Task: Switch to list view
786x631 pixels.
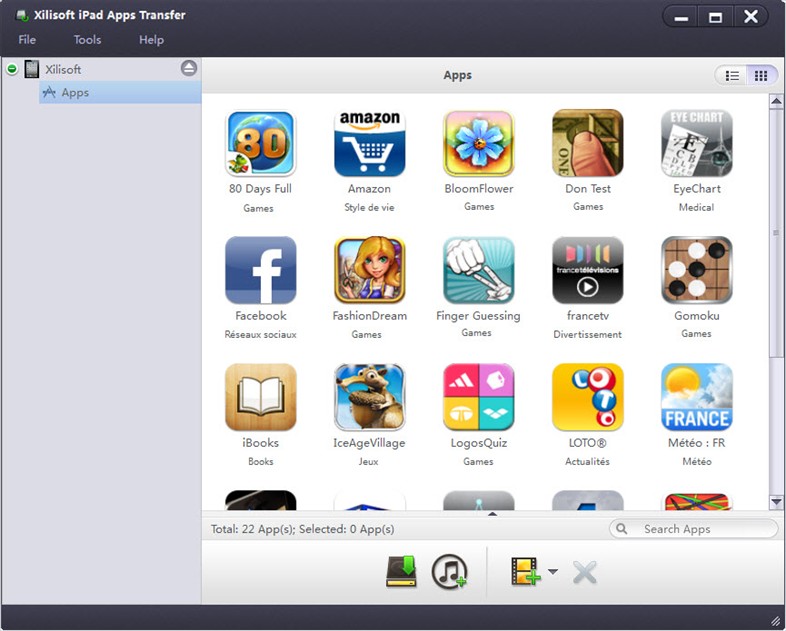Action: point(732,76)
